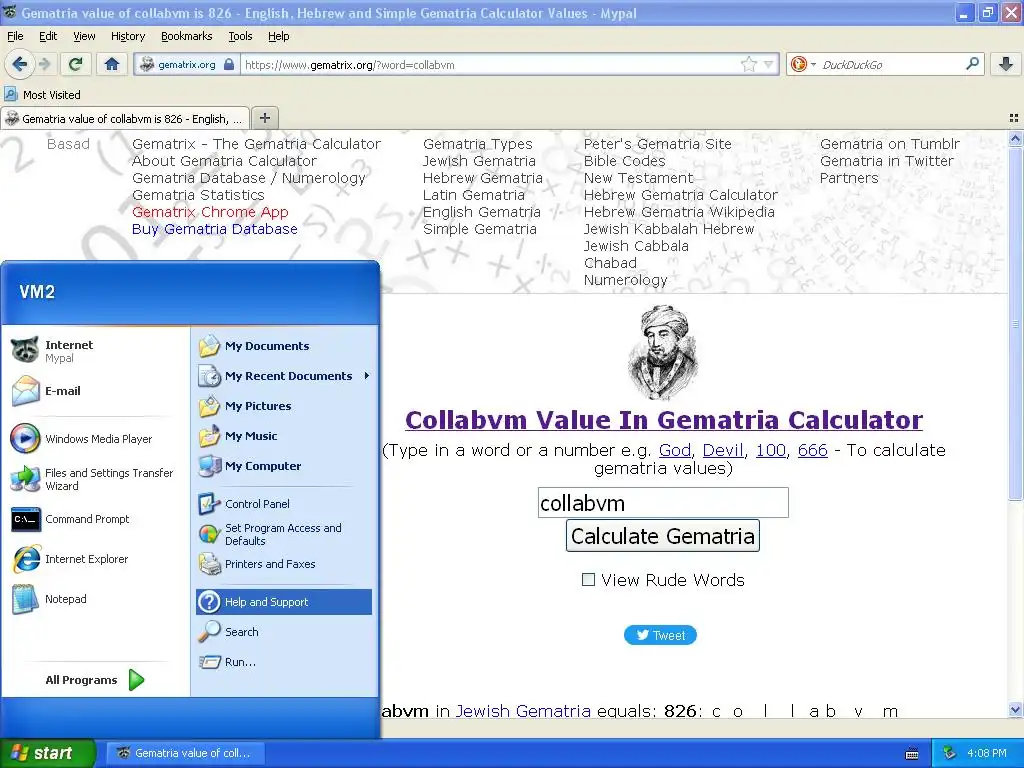Click the Gematria taskbar window button
Screen dimensions: 1024x768
(185, 753)
